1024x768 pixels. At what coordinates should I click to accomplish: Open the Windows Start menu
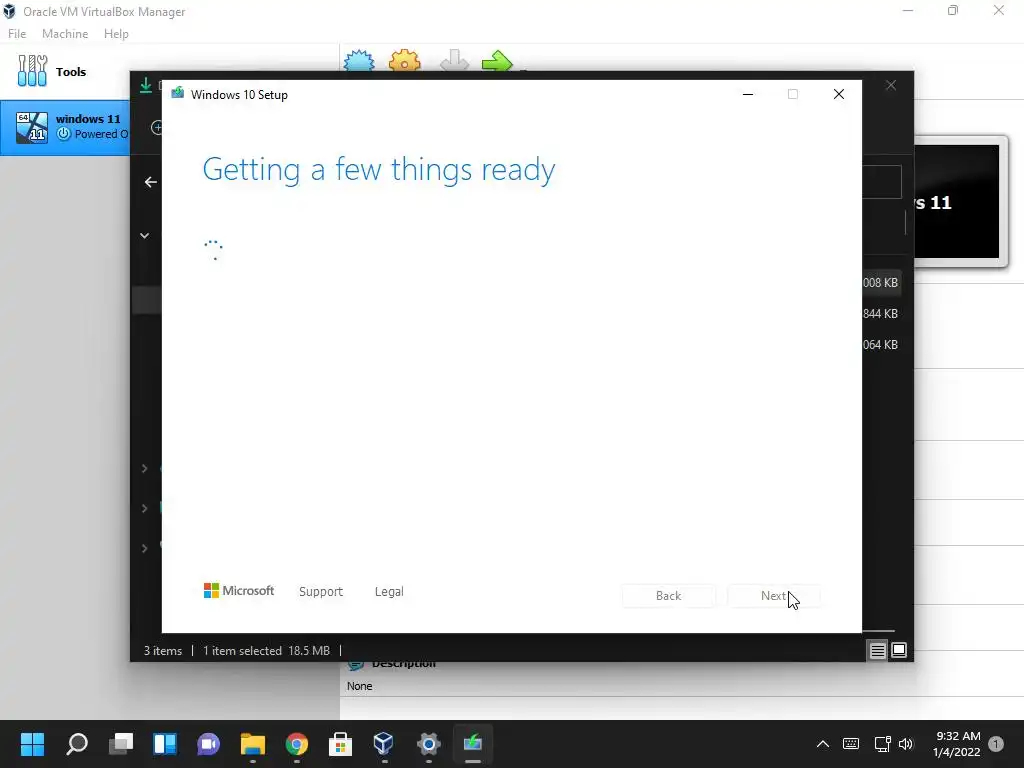click(x=32, y=743)
